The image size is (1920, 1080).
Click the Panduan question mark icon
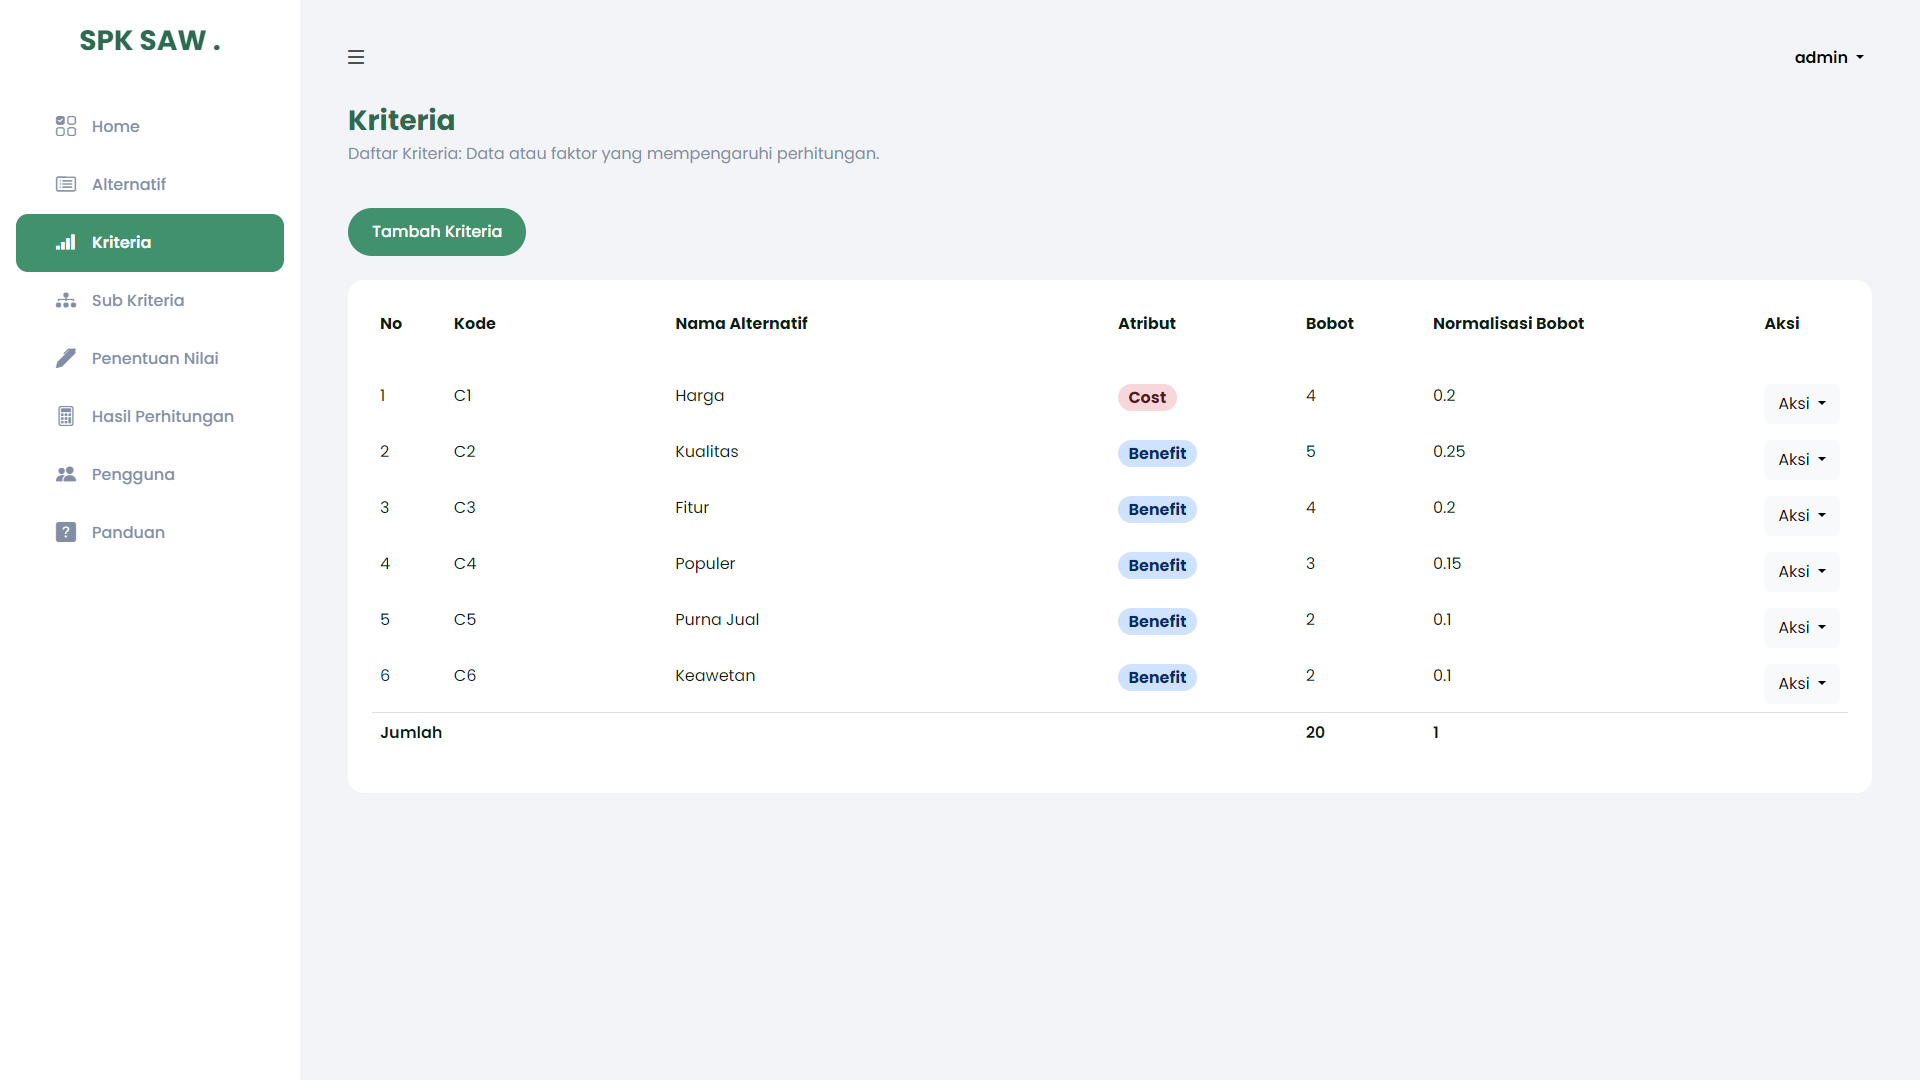pyautogui.click(x=66, y=532)
